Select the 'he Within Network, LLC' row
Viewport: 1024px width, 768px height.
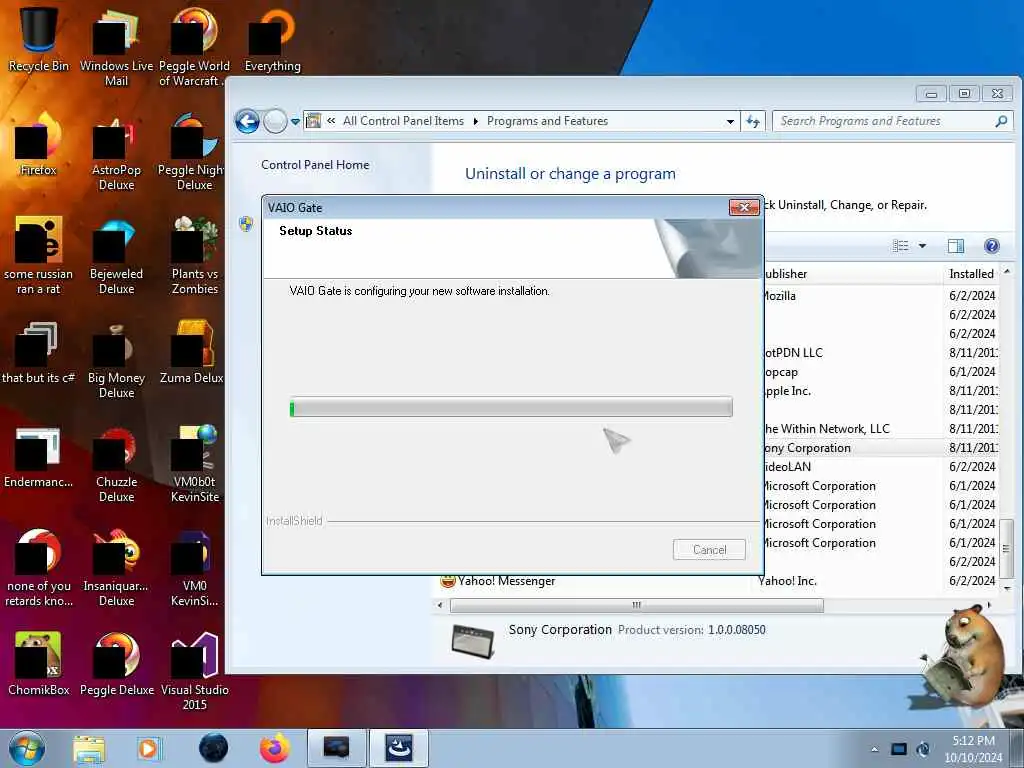point(880,428)
